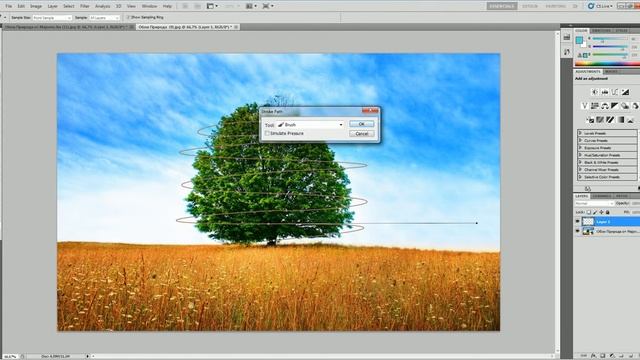This screenshot has width=640, height=360.
Task: Enable the Simulate Pressure checkbox
Action: pos(267,133)
